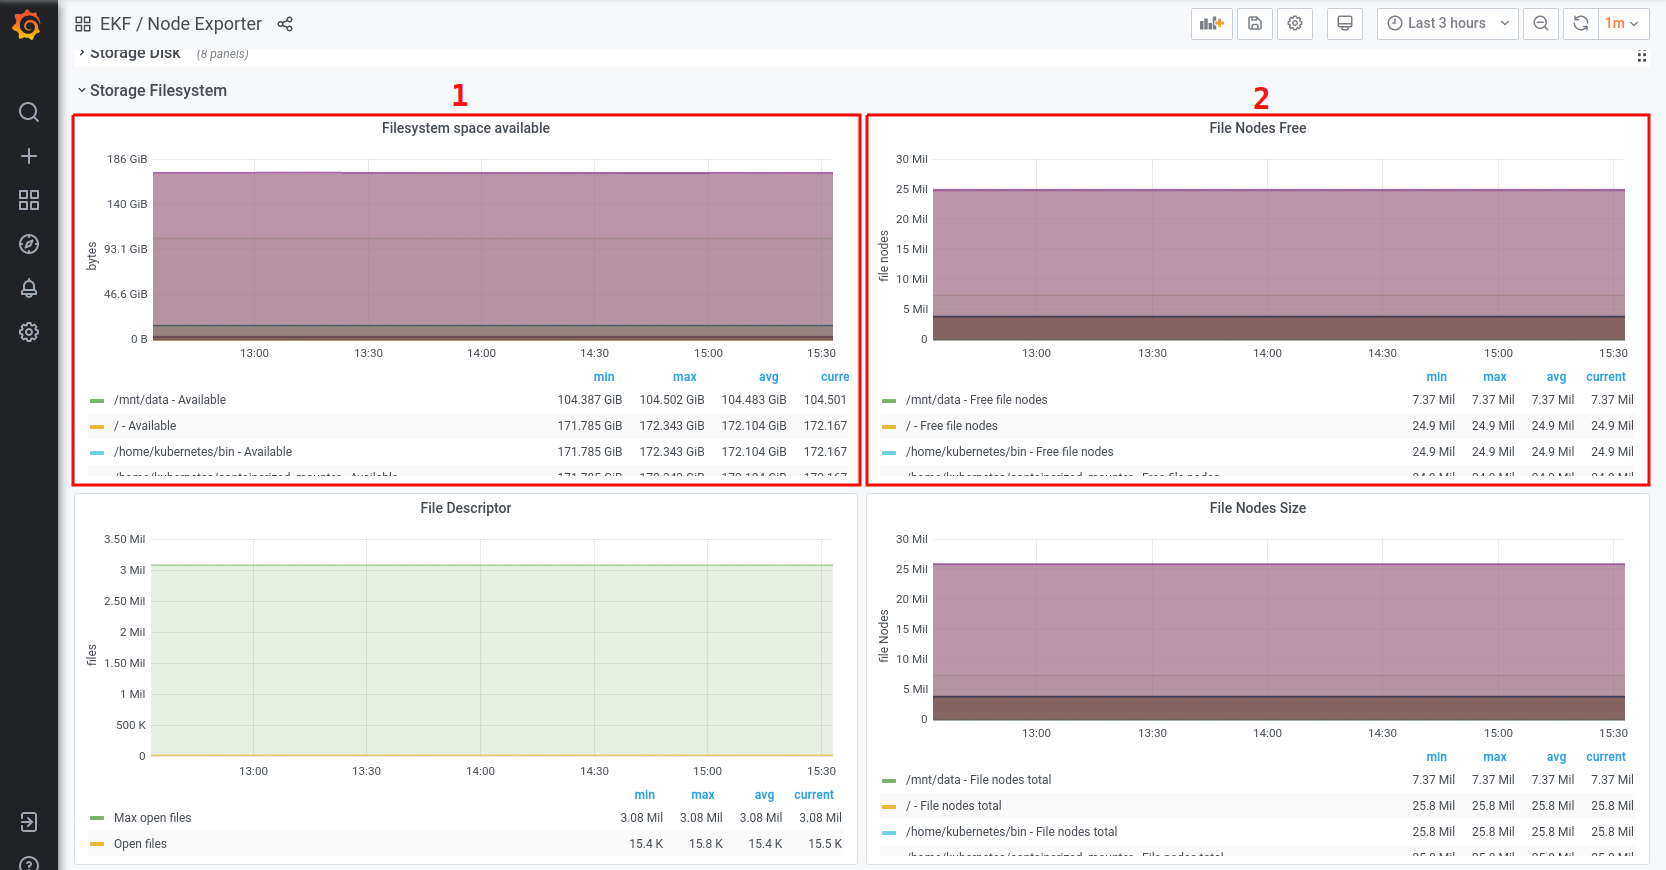Open the Search dashboards icon in sidebar

tap(29, 112)
